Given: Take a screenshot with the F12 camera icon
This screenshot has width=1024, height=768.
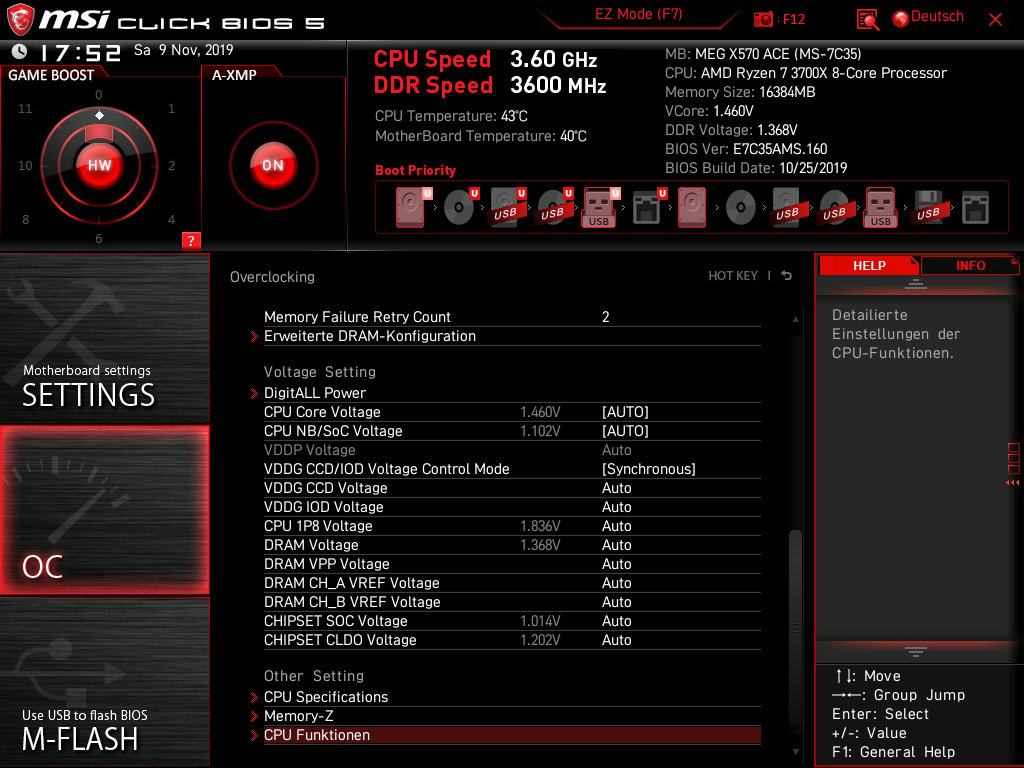Looking at the screenshot, I should (x=763, y=19).
